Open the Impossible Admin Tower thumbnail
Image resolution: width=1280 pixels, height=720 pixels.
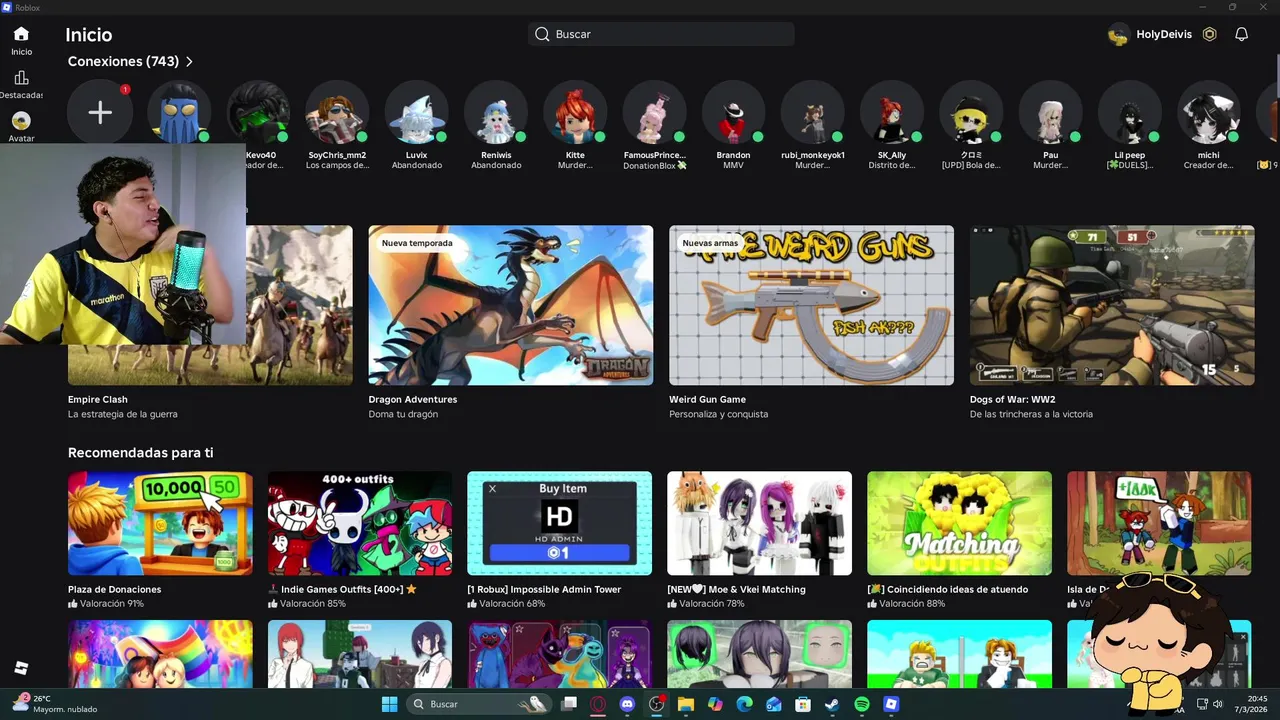click(560, 523)
